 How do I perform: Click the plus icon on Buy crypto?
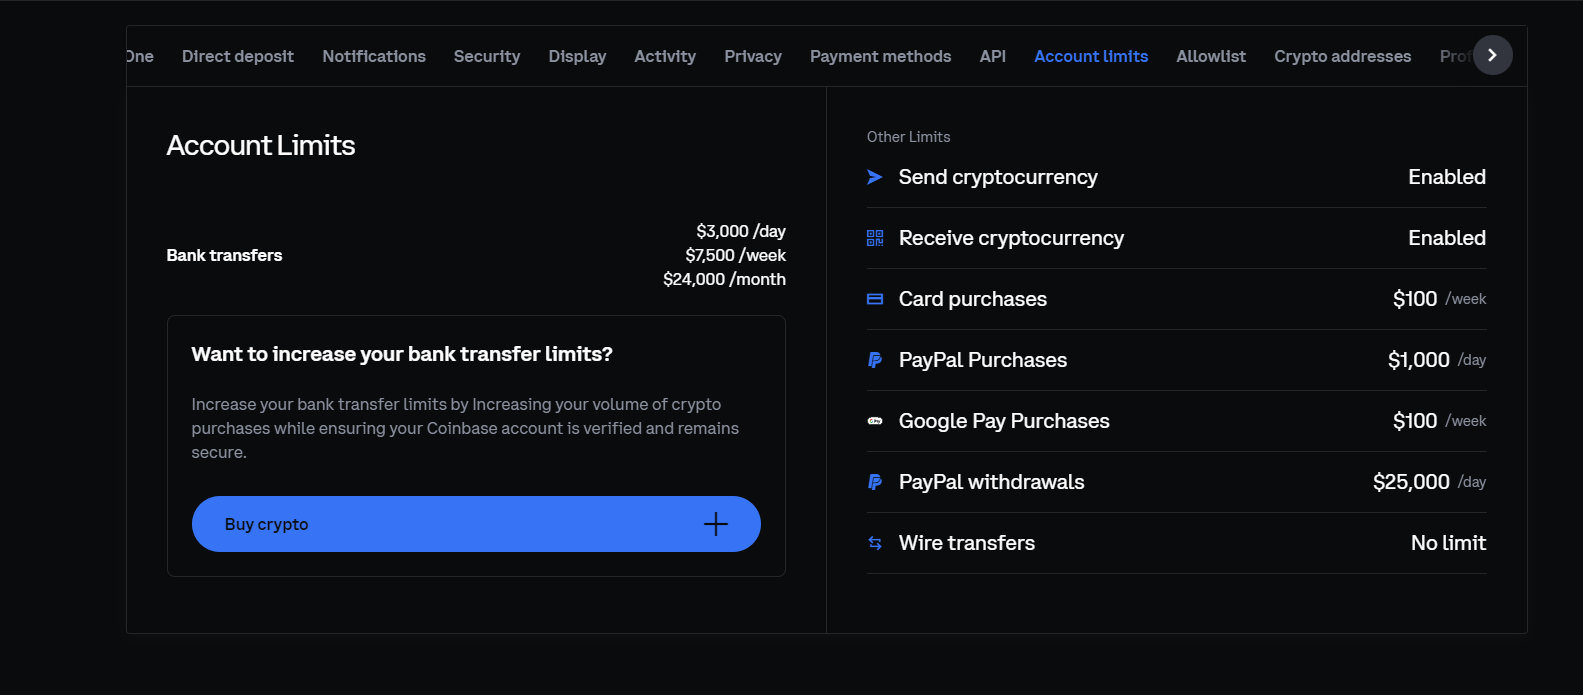coord(715,524)
